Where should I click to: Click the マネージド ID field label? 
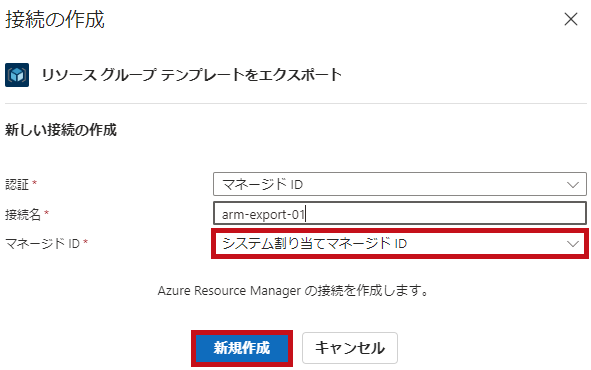pos(42,244)
